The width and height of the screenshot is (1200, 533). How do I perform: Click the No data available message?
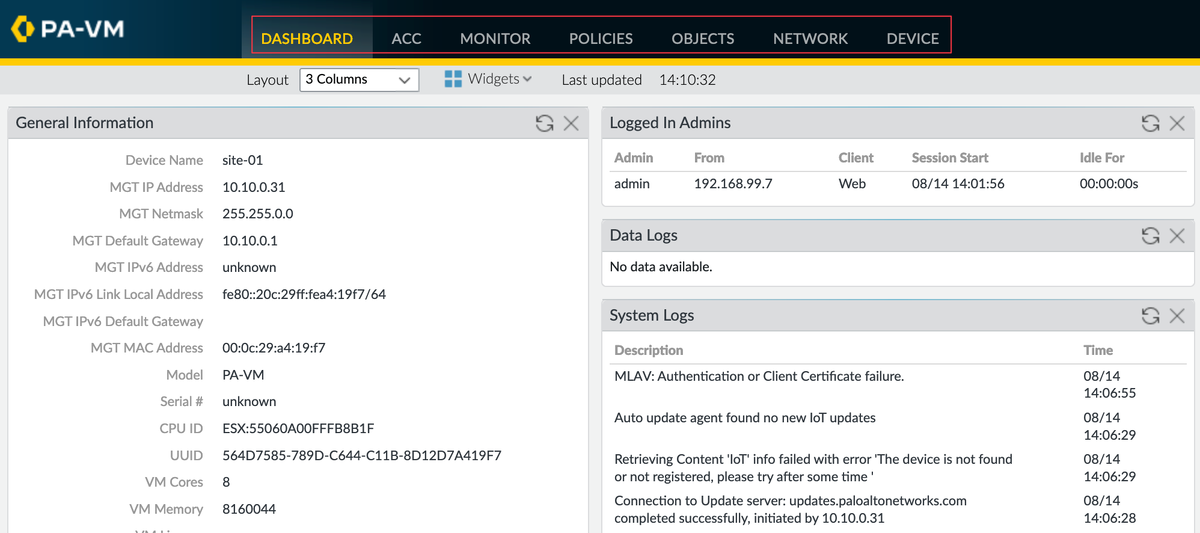click(661, 267)
